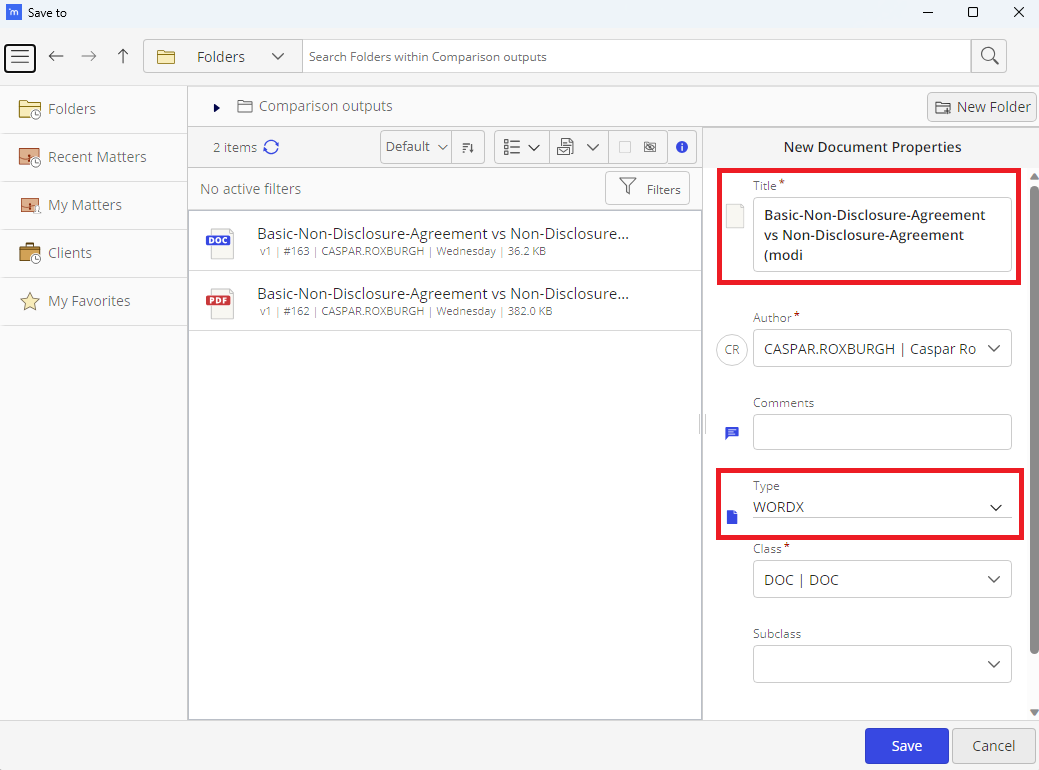Change sort direction with the sort icon
Screen dimensions: 1039x770
(468, 147)
